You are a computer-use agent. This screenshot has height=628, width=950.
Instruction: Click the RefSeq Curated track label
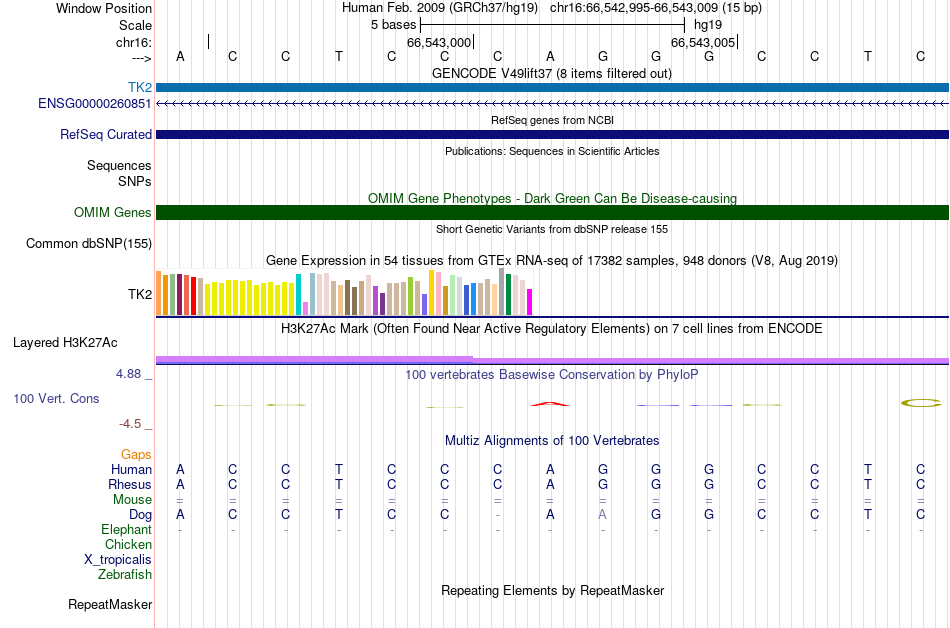(105, 134)
